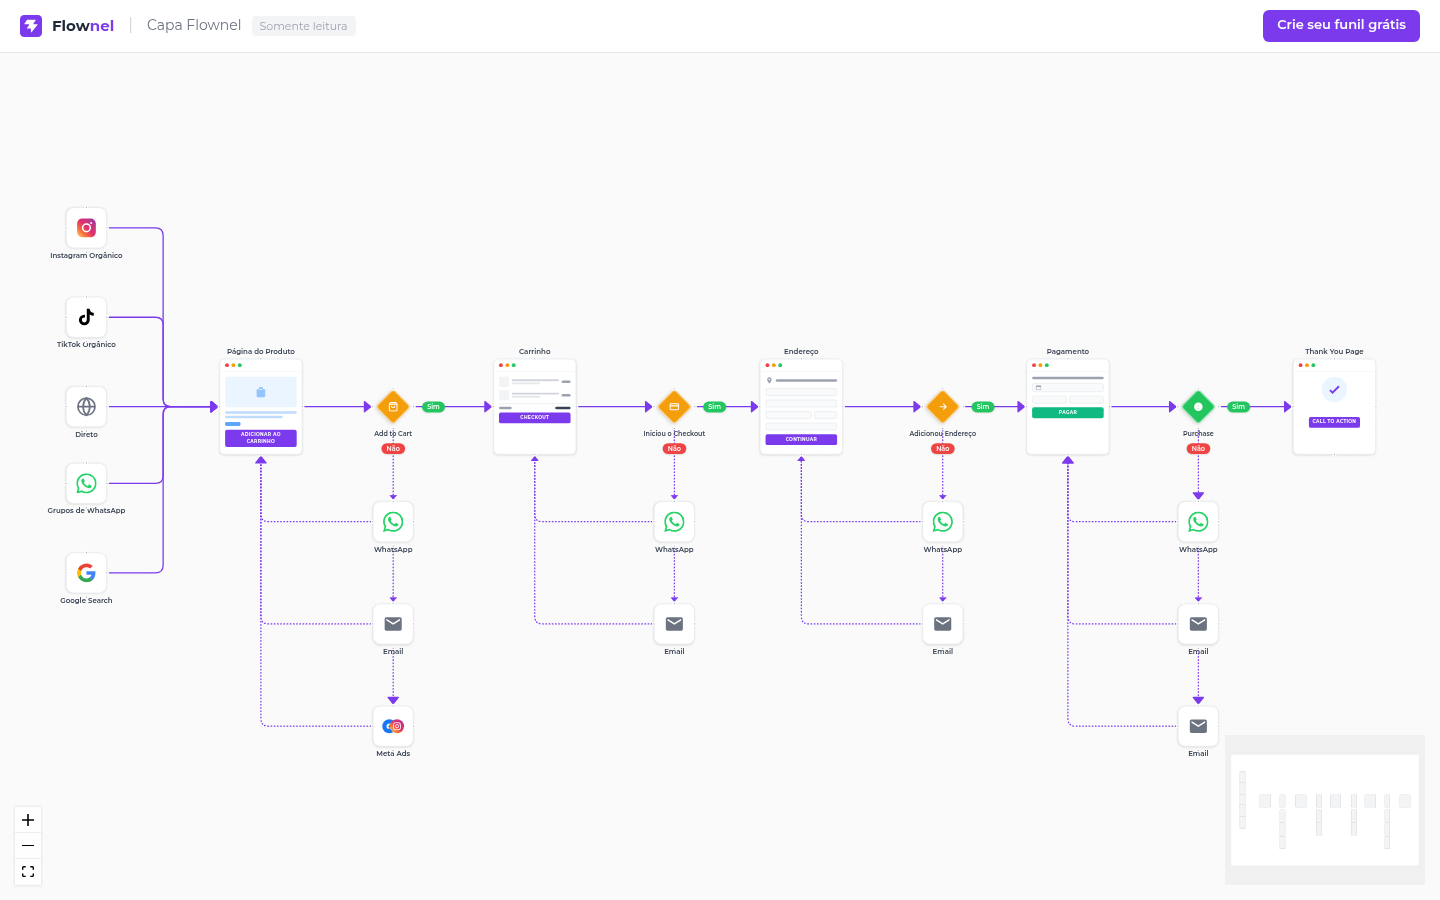Select the Google Search source icon

(86, 573)
